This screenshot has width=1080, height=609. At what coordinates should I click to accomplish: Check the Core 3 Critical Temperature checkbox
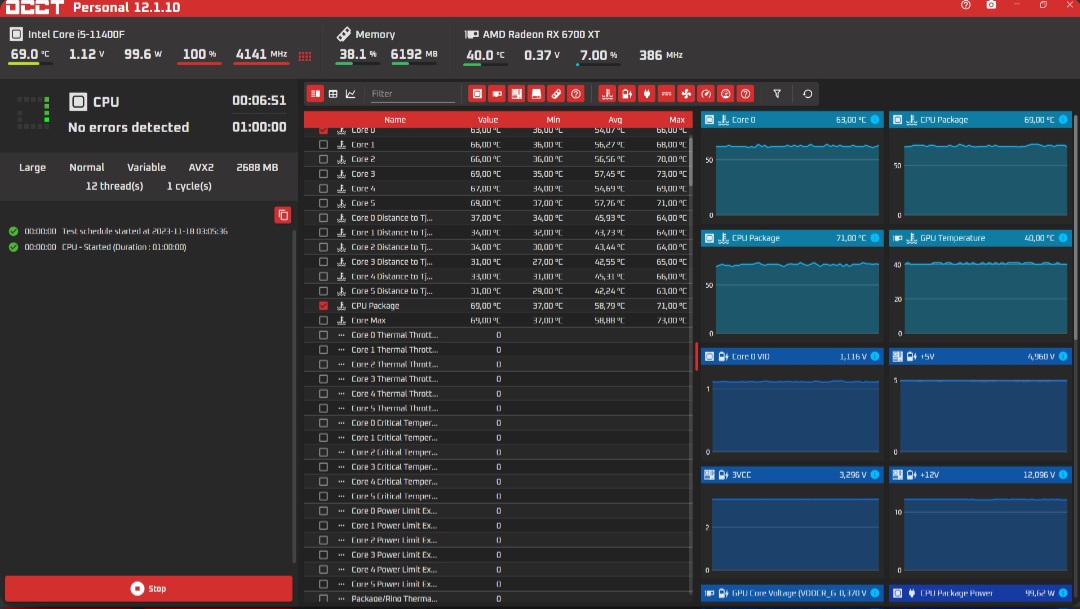pyautogui.click(x=323, y=467)
